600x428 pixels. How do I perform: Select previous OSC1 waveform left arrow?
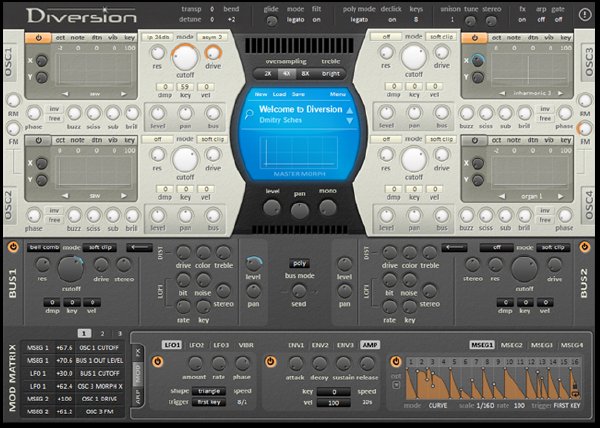click(65, 94)
